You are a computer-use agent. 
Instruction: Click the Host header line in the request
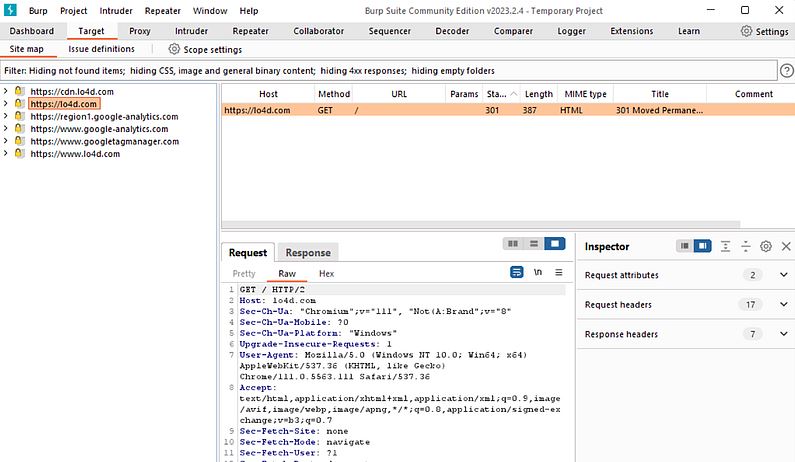click(277, 300)
